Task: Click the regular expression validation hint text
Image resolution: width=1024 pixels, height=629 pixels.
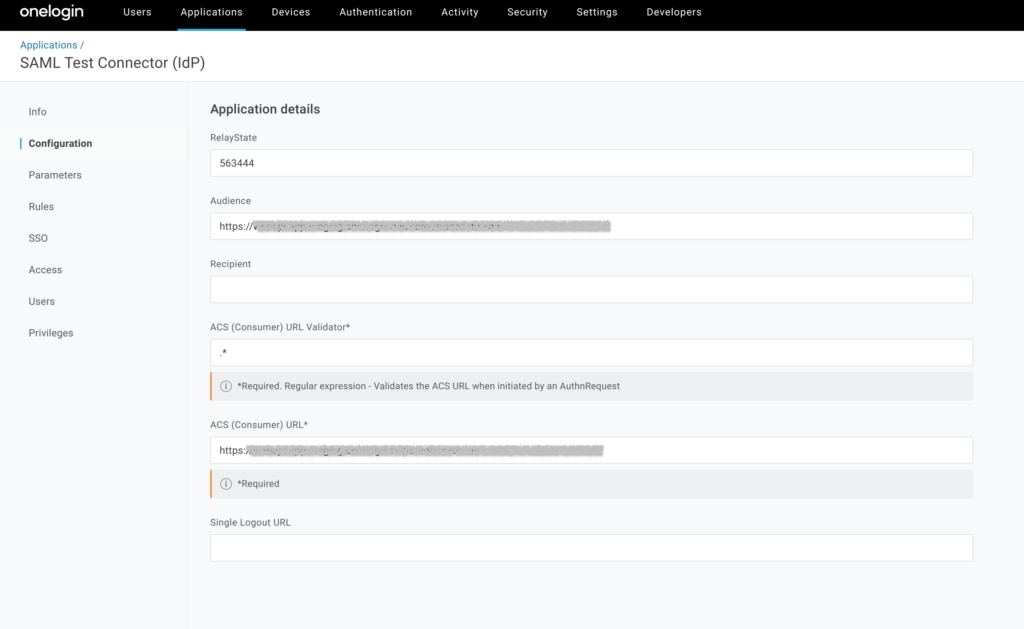Action: (x=428, y=386)
